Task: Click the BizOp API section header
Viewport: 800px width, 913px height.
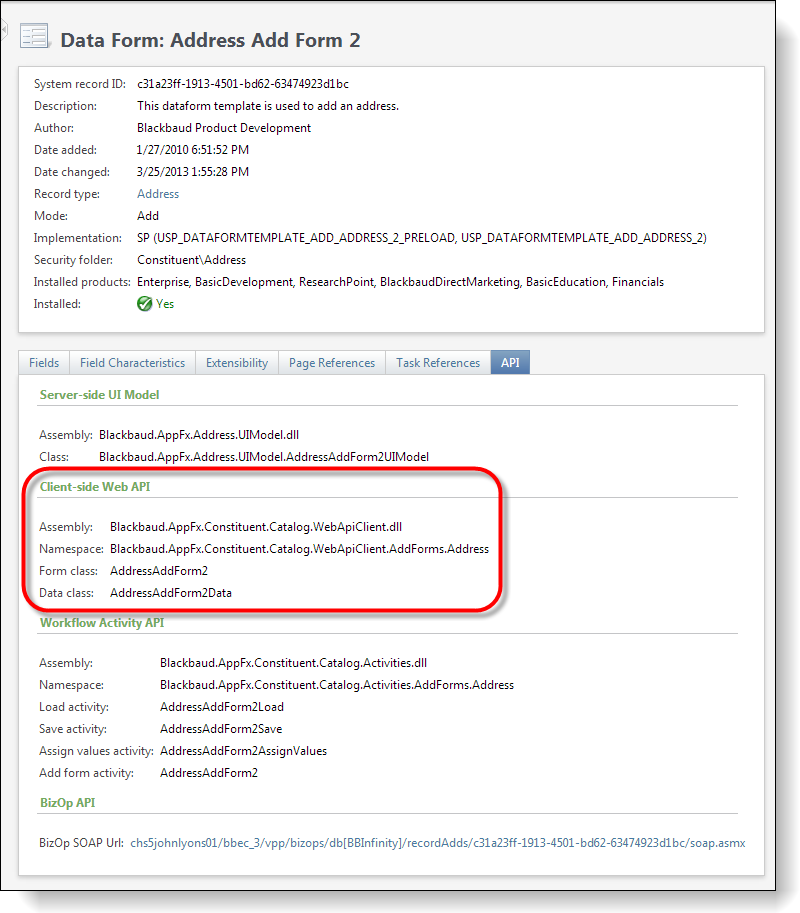Action: point(67,803)
